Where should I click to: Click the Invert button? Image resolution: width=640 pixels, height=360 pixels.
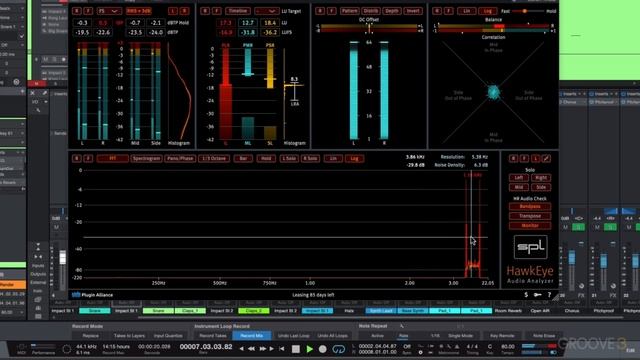pos(413,11)
